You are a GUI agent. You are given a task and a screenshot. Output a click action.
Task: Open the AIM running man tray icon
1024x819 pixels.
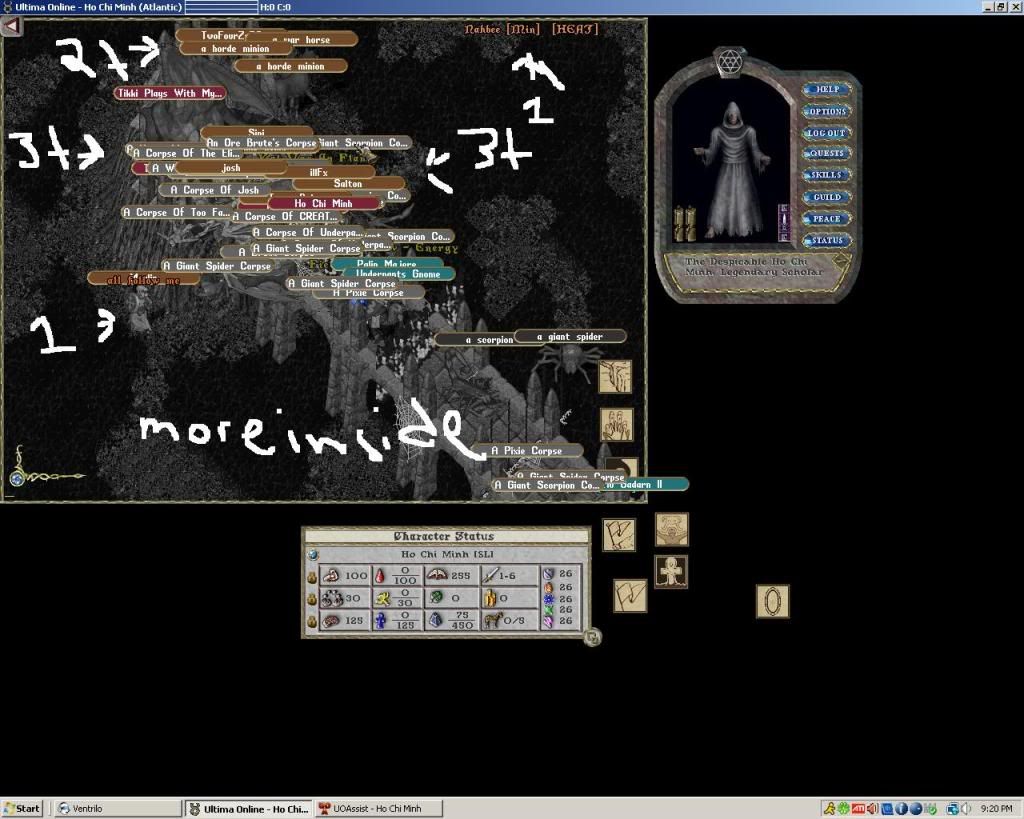point(829,809)
